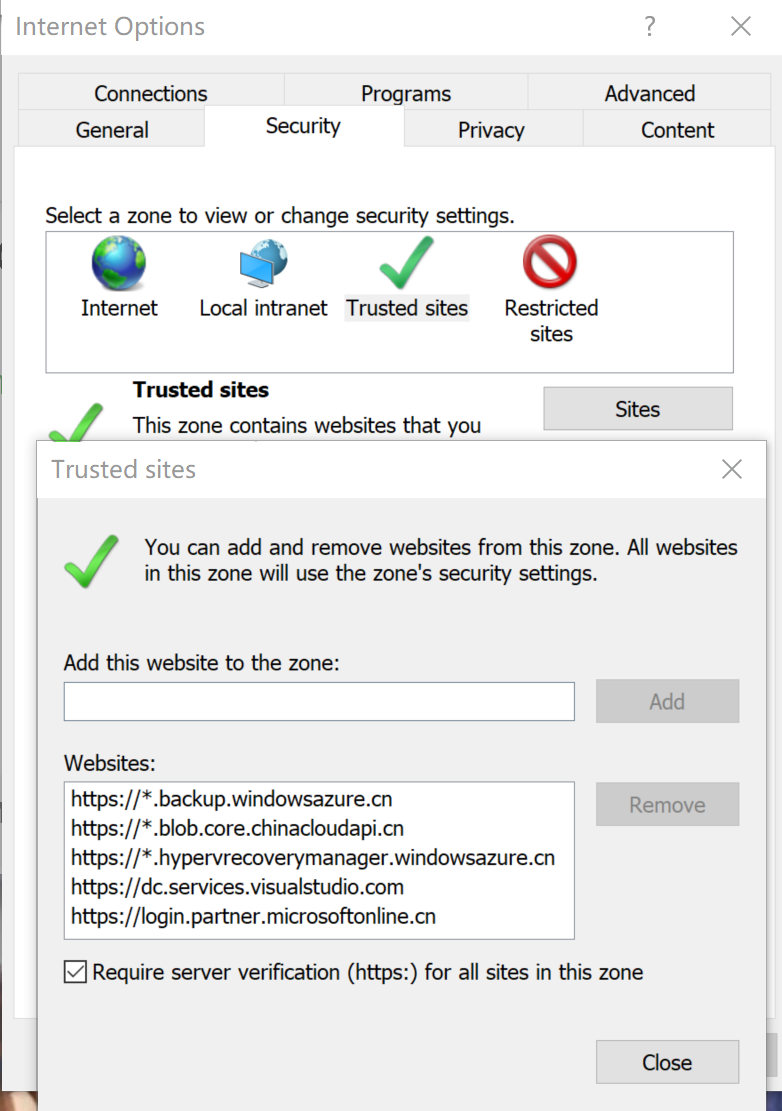Click the Add this website input field
The height and width of the screenshot is (1111, 782).
(x=319, y=702)
